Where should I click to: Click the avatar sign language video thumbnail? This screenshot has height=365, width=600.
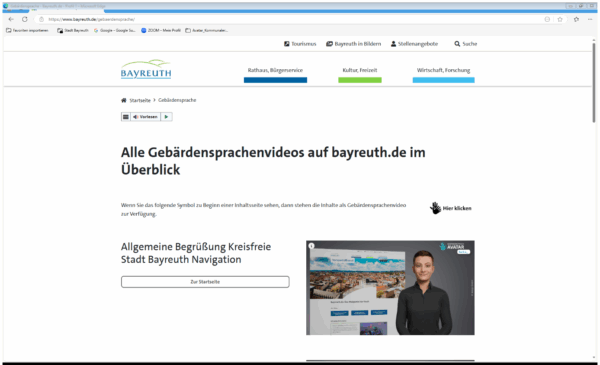pyautogui.click(x=390, y=288)
